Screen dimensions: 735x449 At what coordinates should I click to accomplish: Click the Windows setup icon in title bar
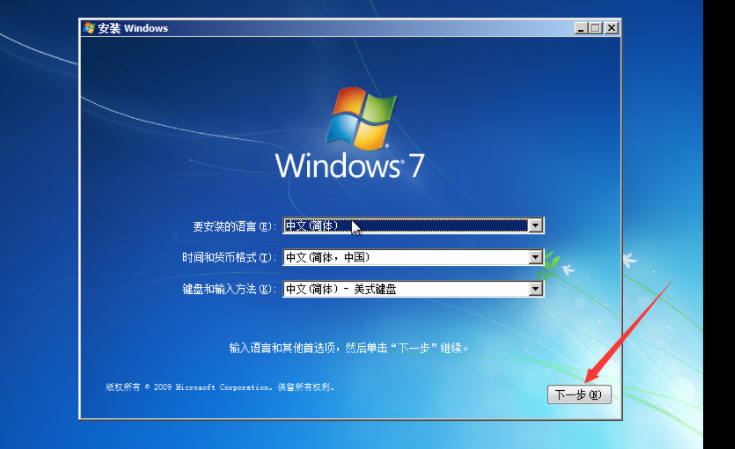(x=89, y=28)
